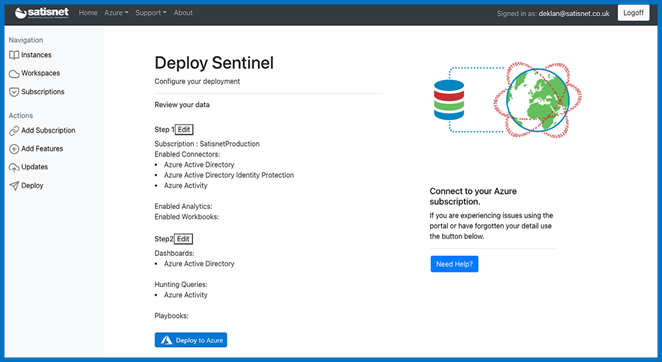The image size is (662, 362).
Task: Go to the Home page
Action: point(88,13)
